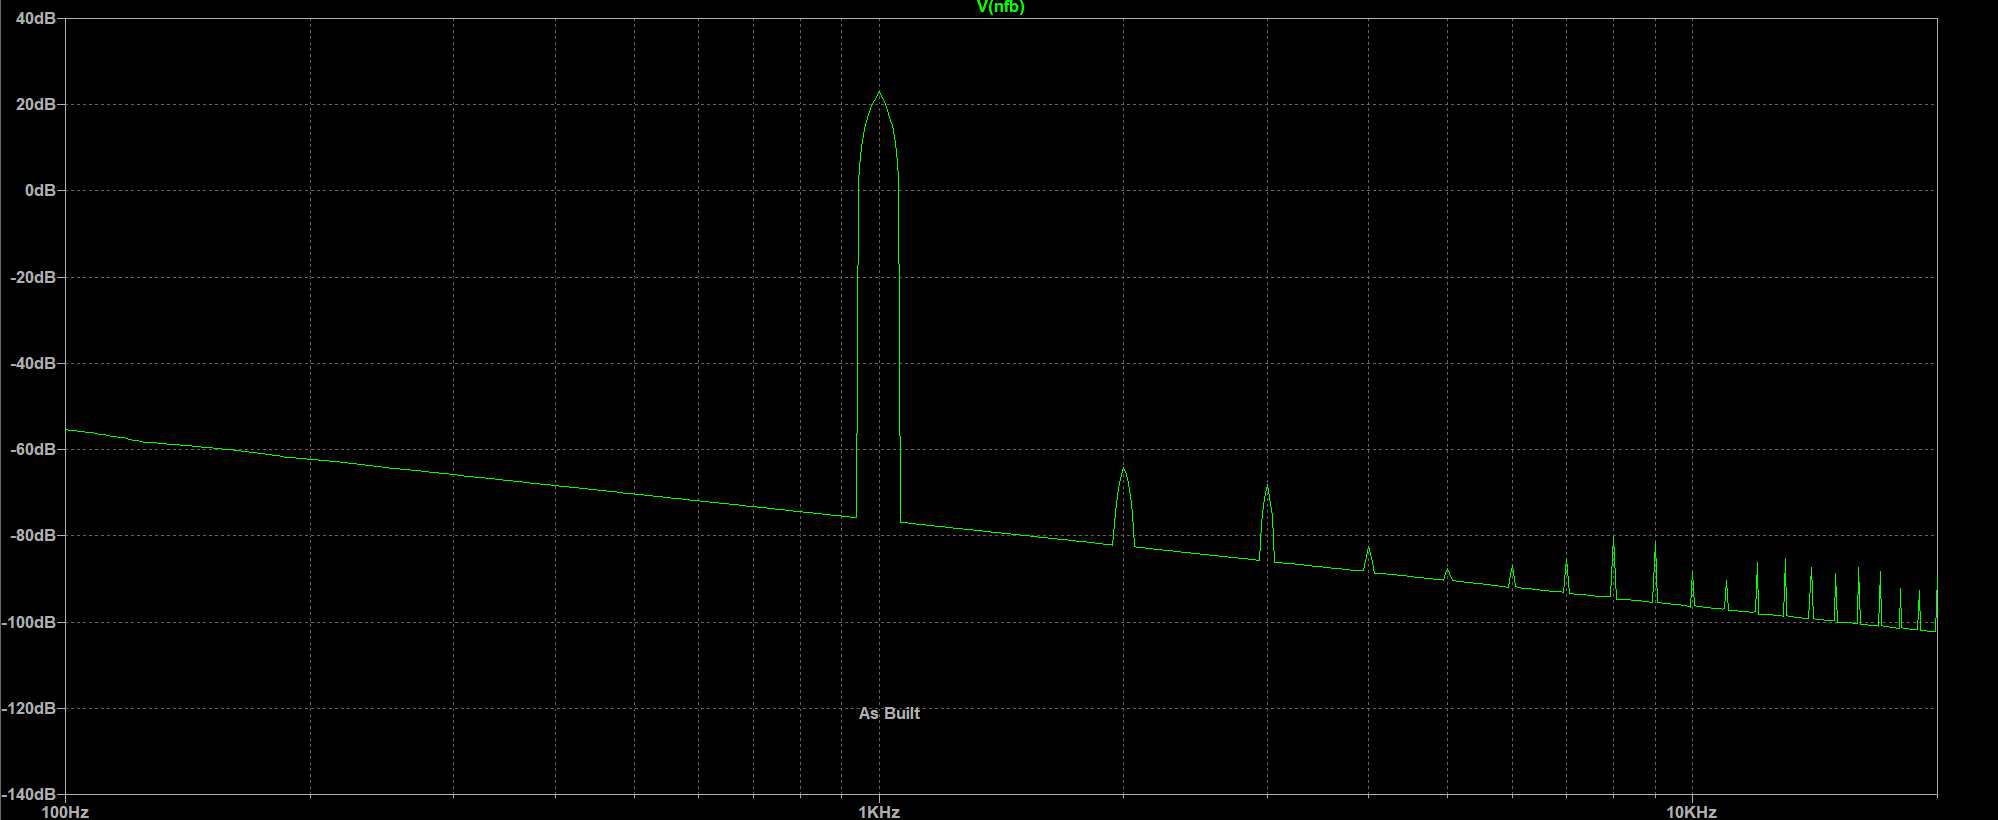Click the -140dB axis label
Screen dimensions: 1998x820
[29, 794]
